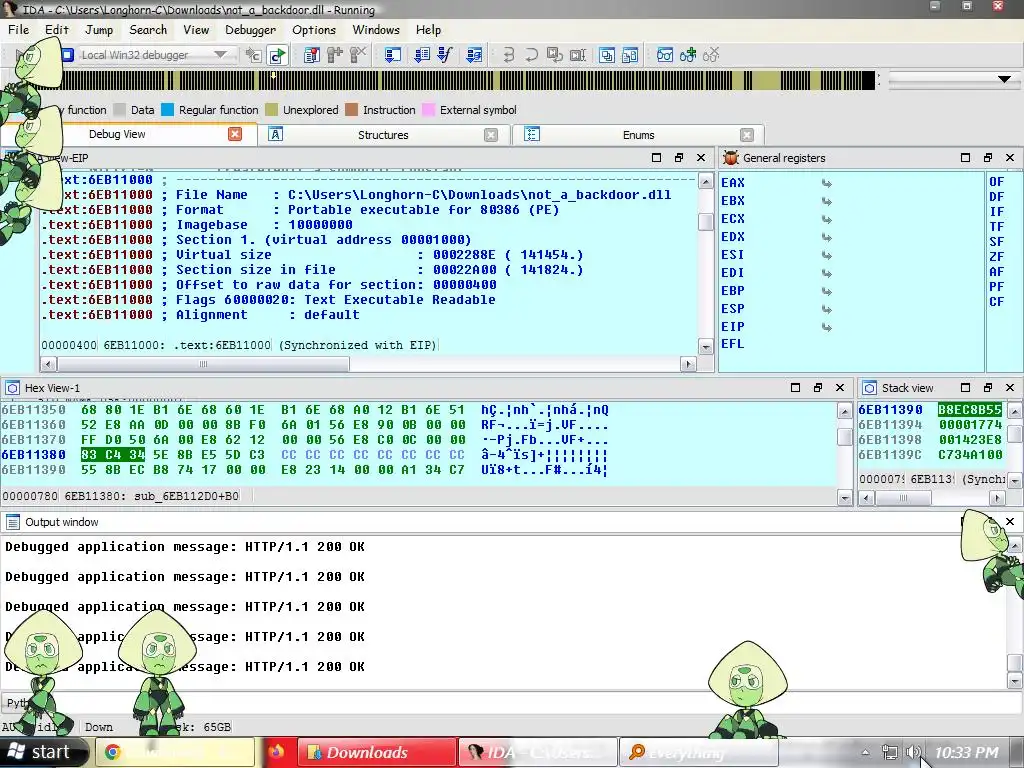Open the Search menu
Viewport: 1024px width, 768px height.
click(x=148, y=30)
